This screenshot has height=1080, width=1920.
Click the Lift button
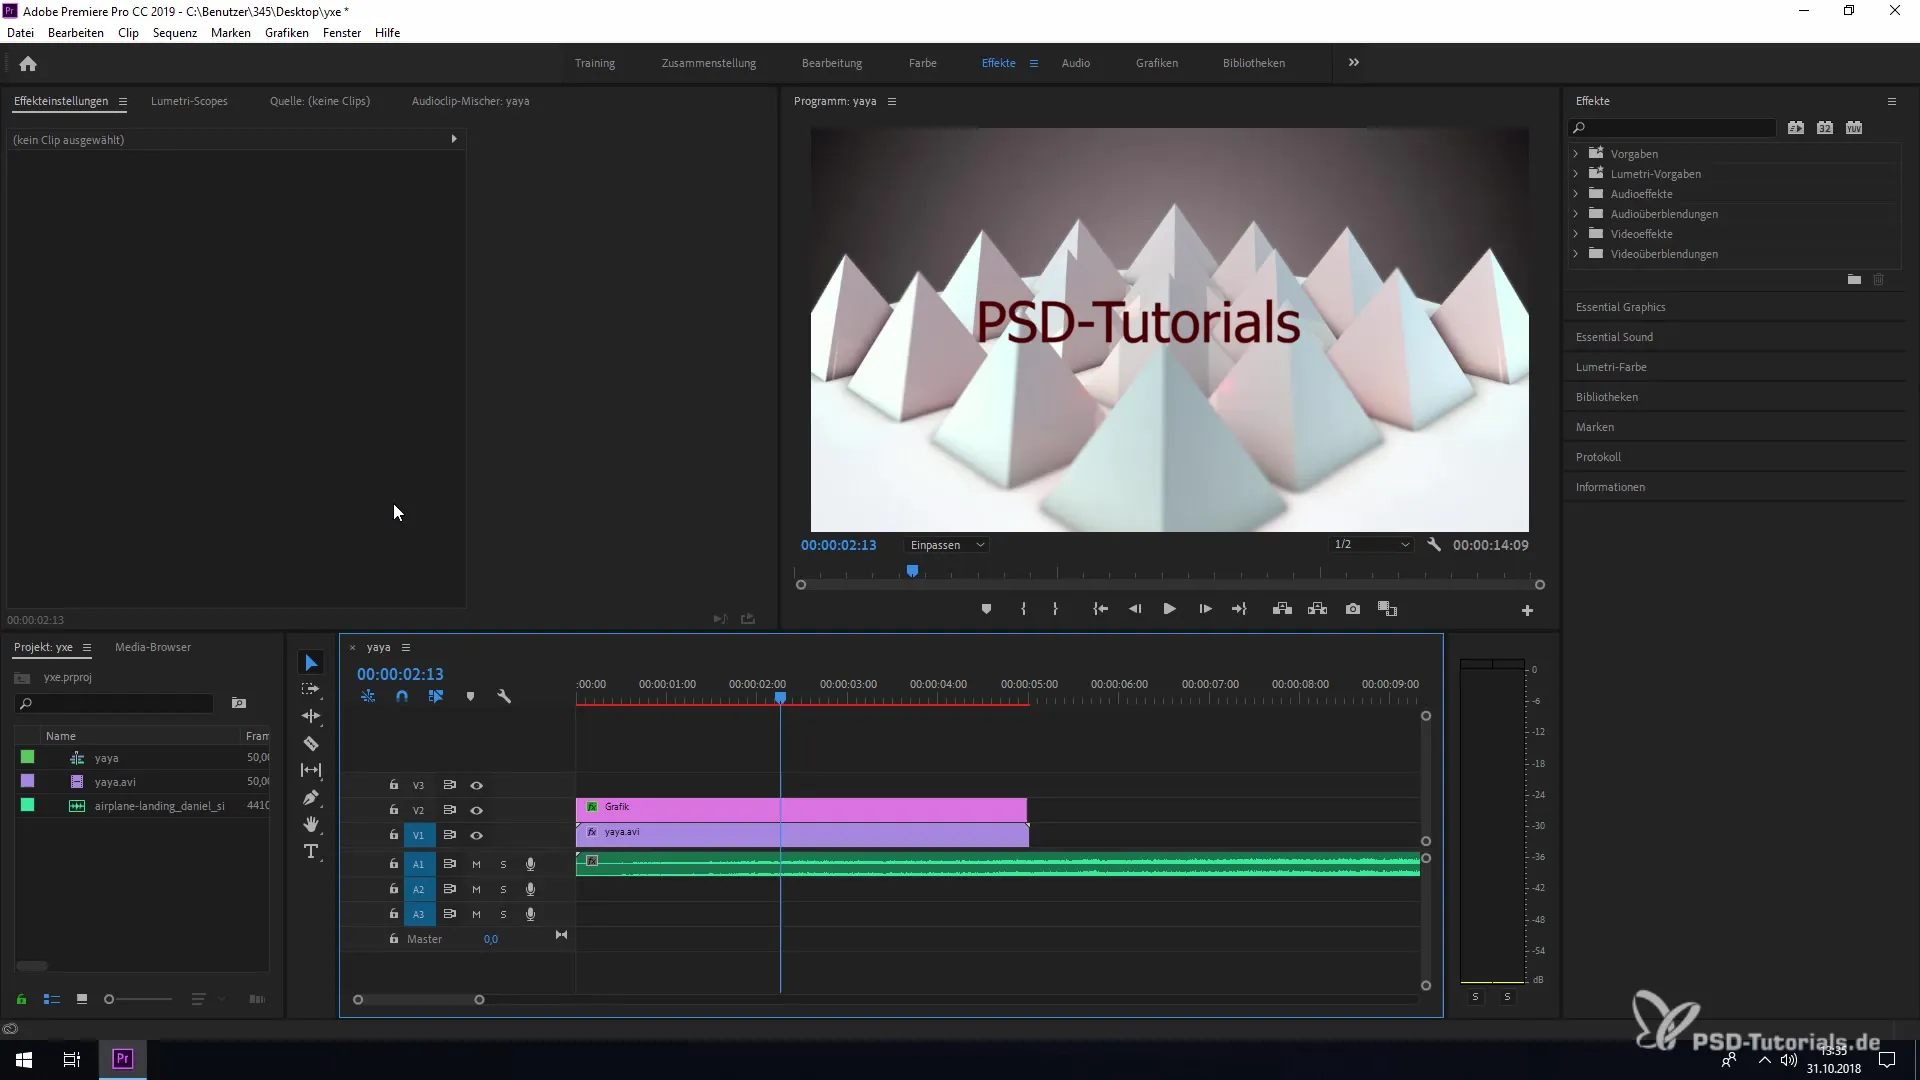(1282, 609)
